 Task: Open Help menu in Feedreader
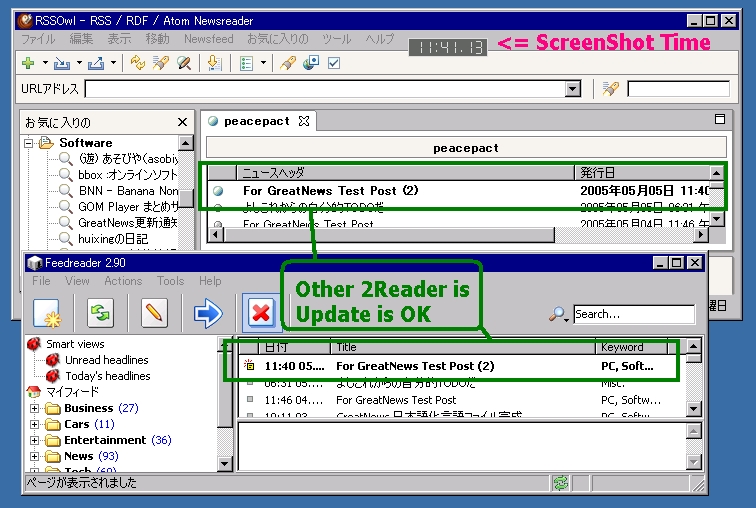210,281
